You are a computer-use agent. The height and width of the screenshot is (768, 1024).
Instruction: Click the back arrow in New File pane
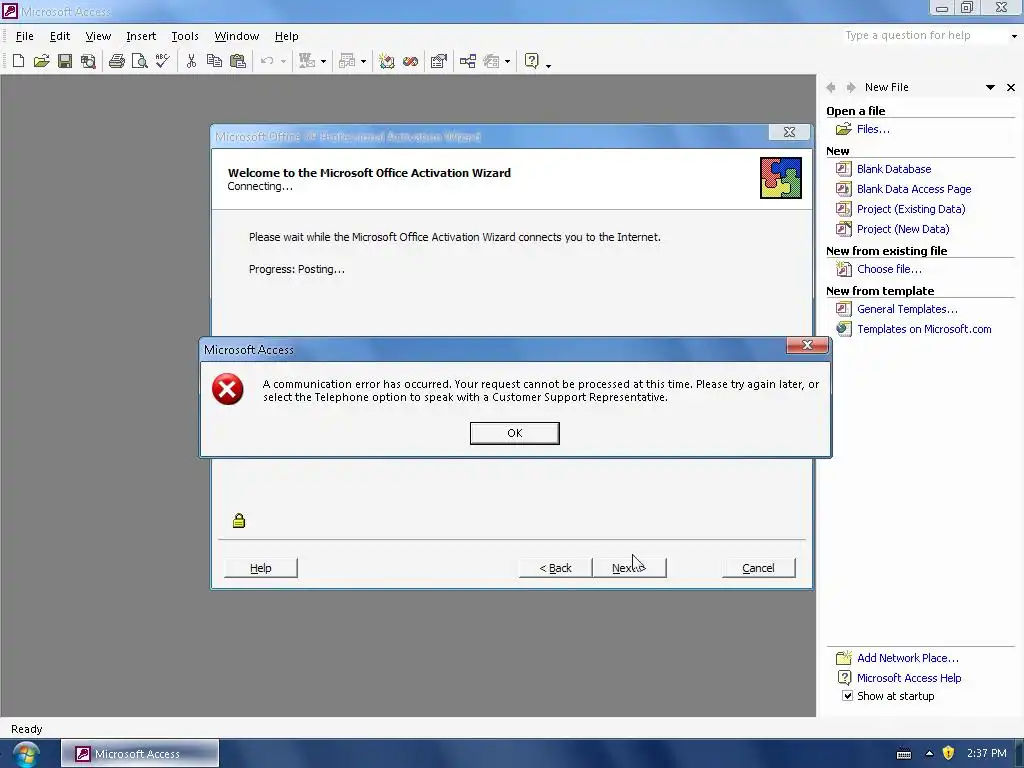pyautogui.click(x=831, y=88)
